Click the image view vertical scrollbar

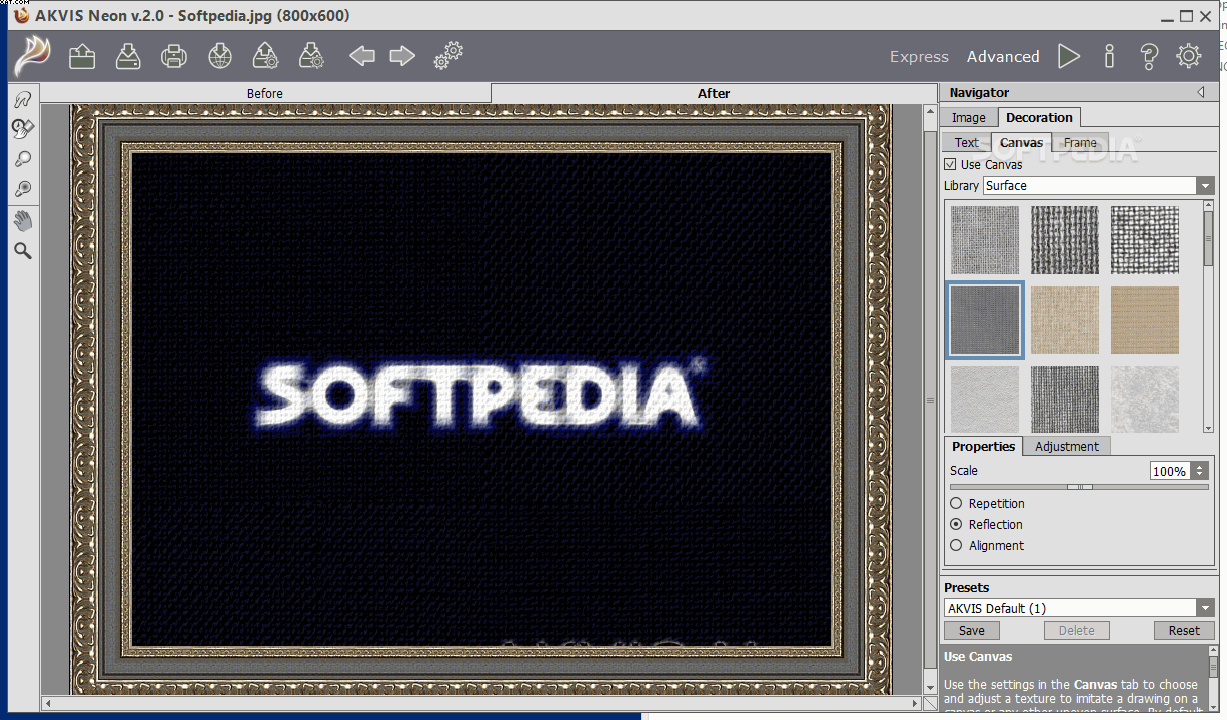click(930, 399)
